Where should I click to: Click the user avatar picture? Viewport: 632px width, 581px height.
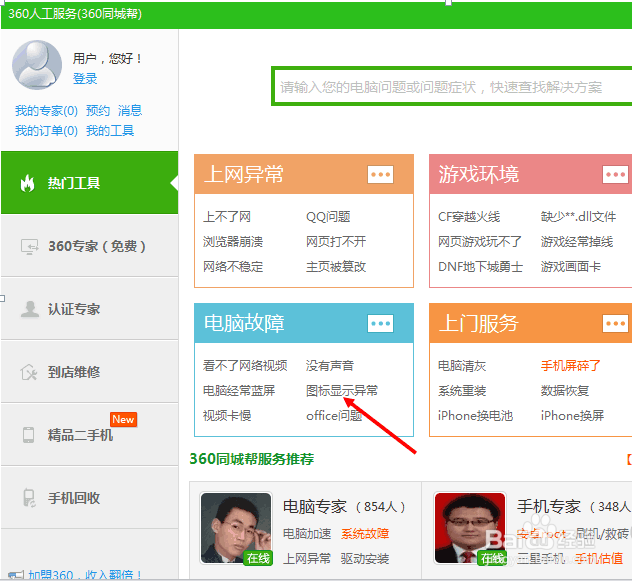pyautogui.click(x=37, y=65)
